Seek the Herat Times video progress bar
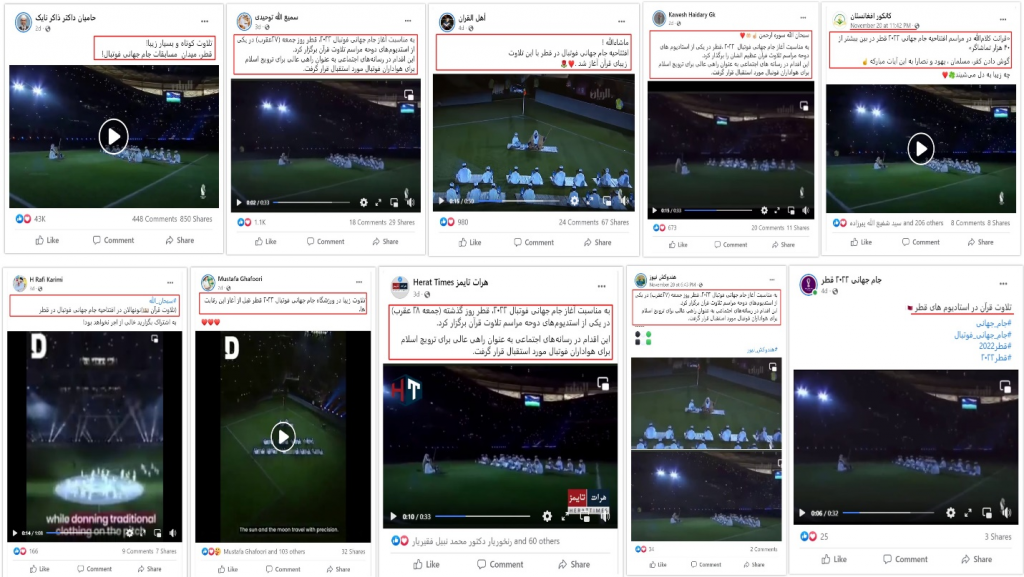The image size is (1024, 577). (483, 516)
